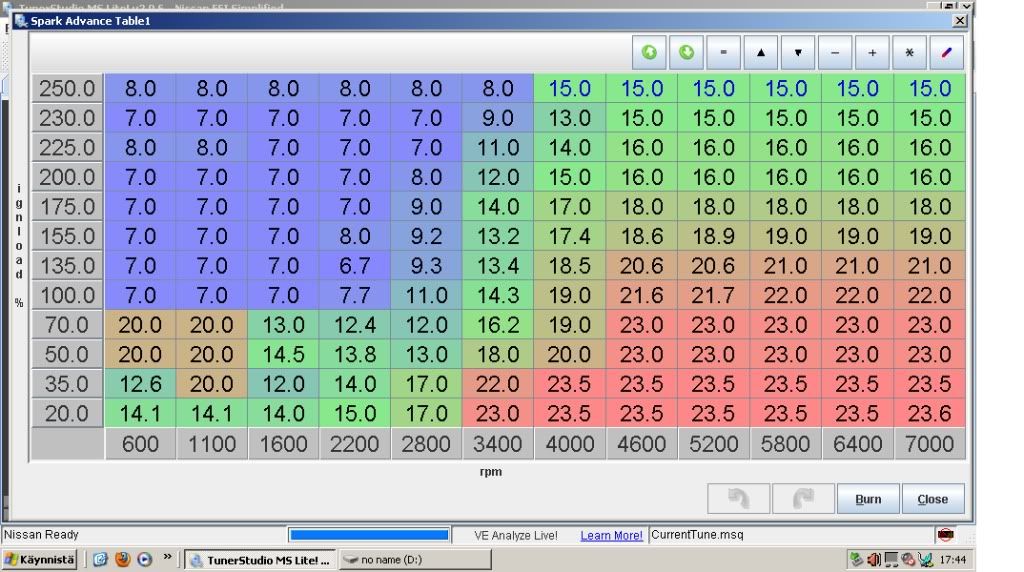The width and height of the screenshot is (1024, 572).
Task: Click the CurrentTune.msq status text
Action: click(x=697, y=535)
